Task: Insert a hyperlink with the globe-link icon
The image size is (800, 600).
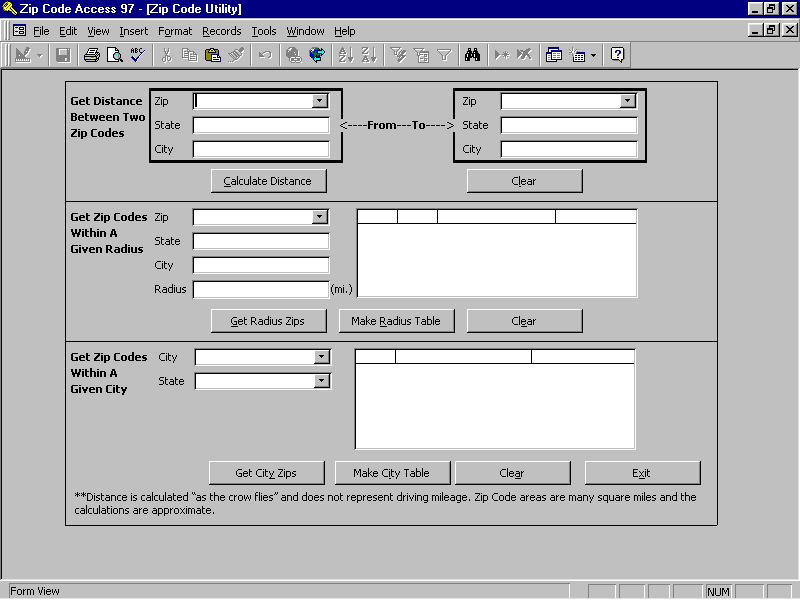Action: click(294, 55)
